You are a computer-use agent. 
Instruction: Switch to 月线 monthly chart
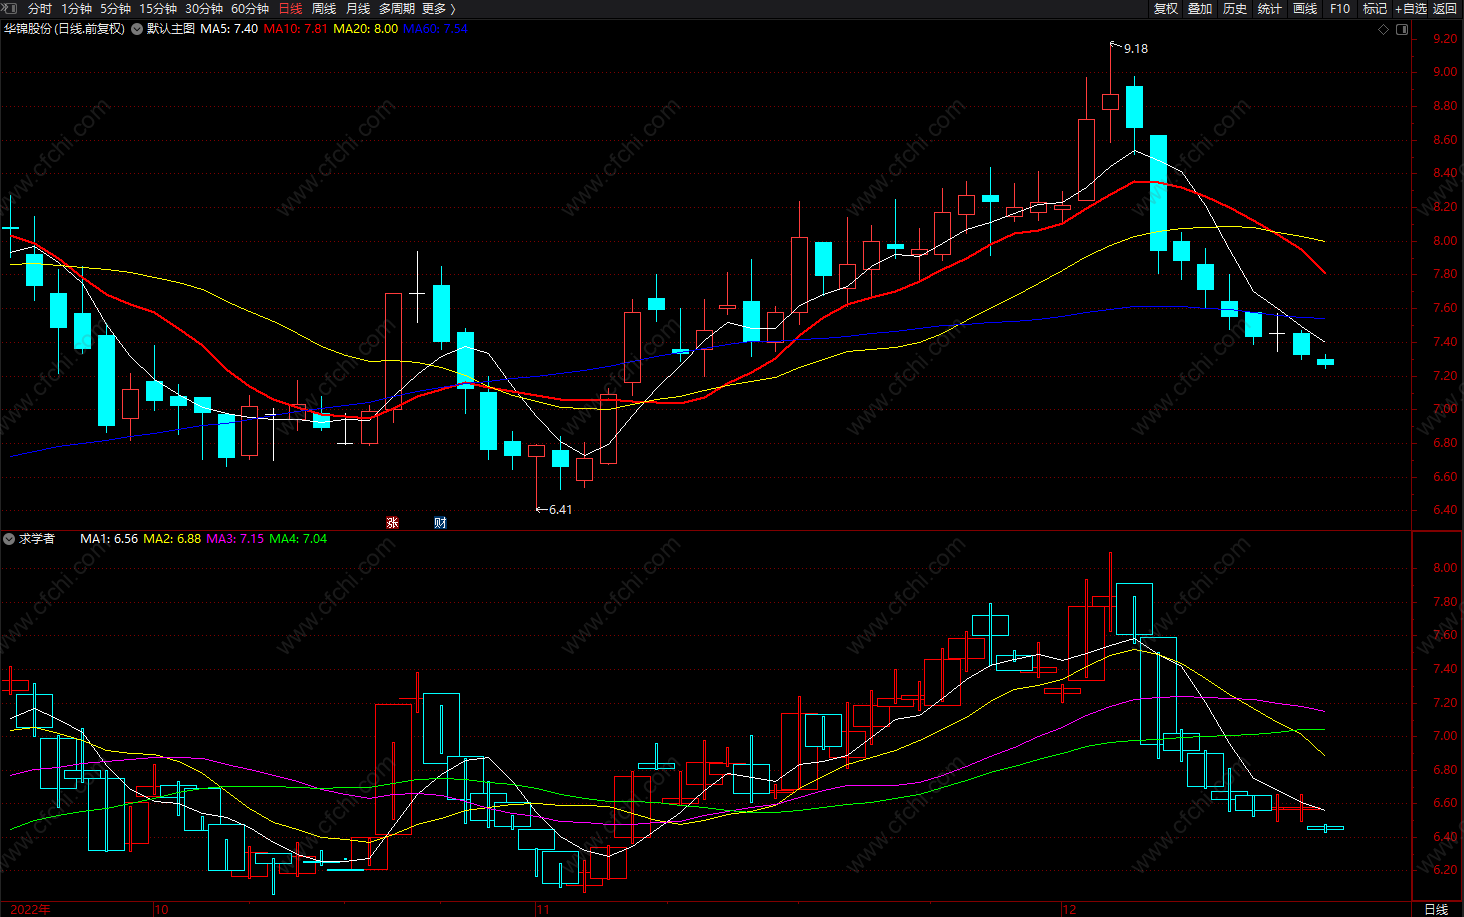(358, 9)
